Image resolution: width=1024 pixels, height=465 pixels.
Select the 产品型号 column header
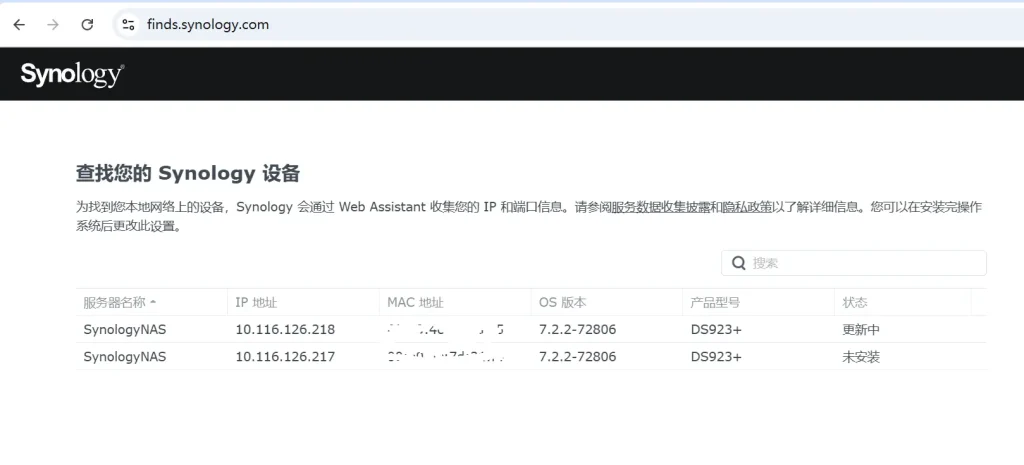point(715,302)
